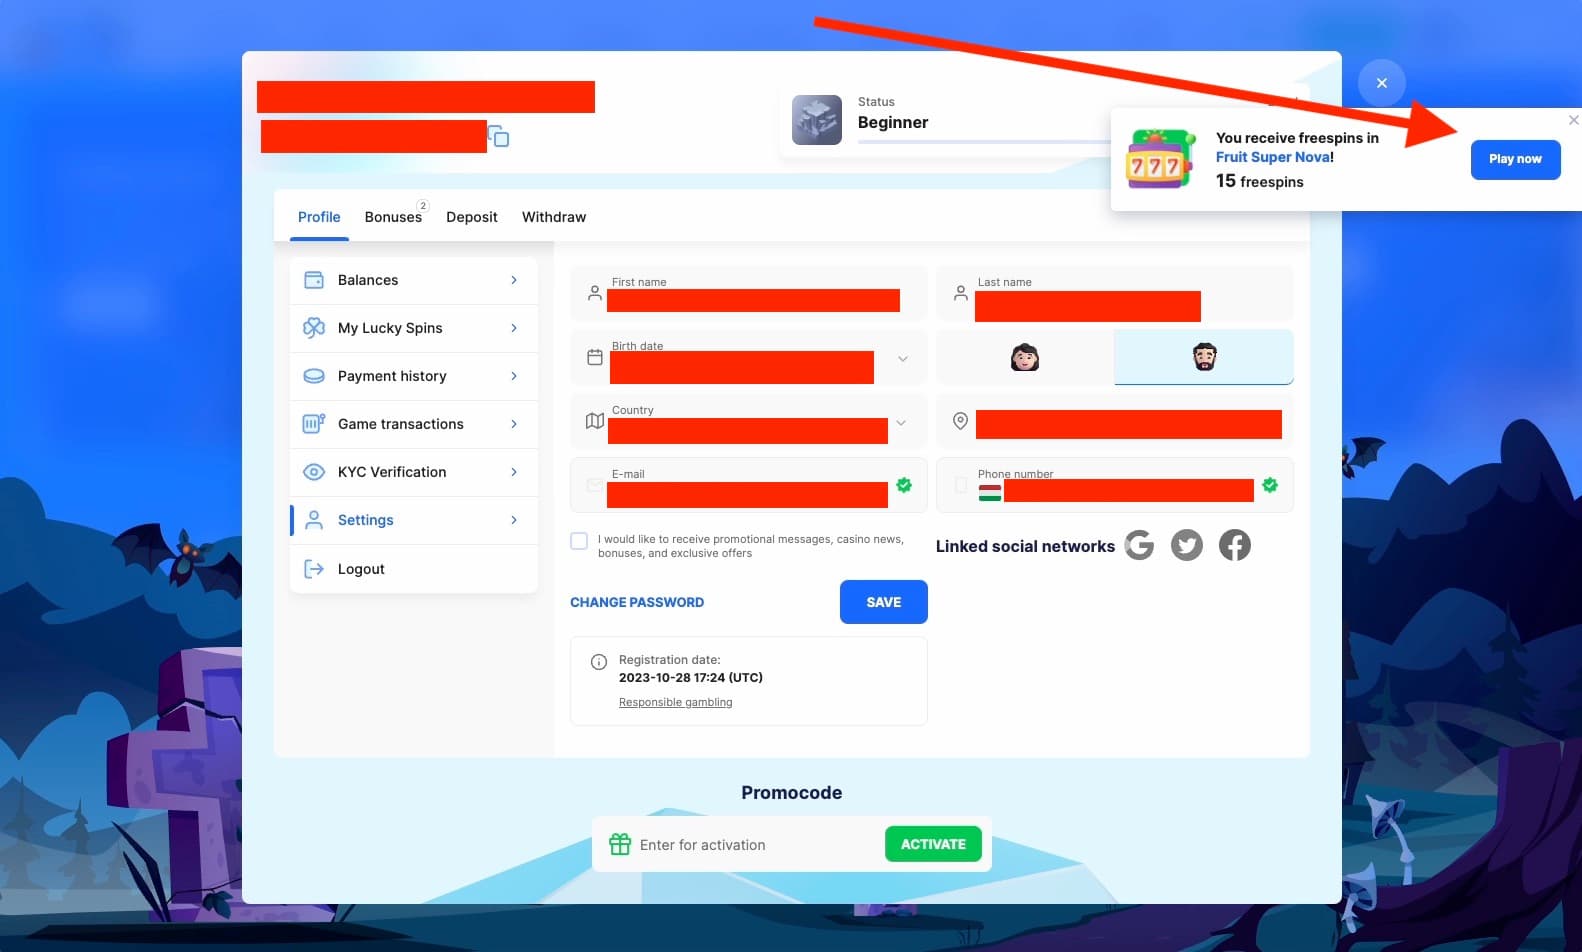The width and height of the screenshot is (1582, 952).
Task: Switch to the Profile tab
Action: click(319, 217)
